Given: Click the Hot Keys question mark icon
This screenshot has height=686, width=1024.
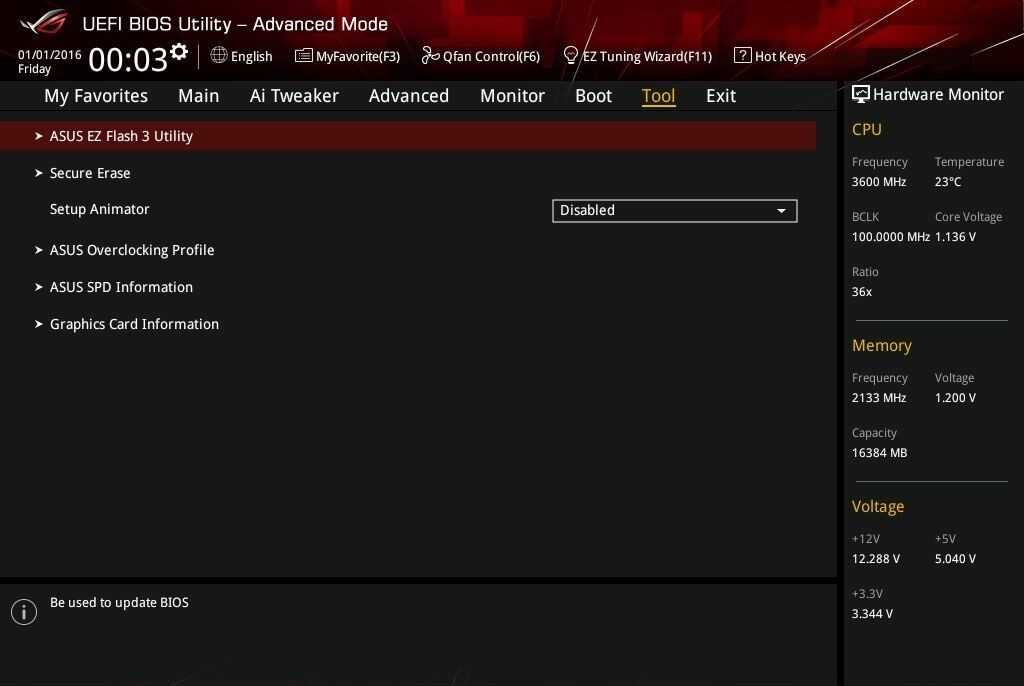Looking at the screenshot, I should 742,55.
